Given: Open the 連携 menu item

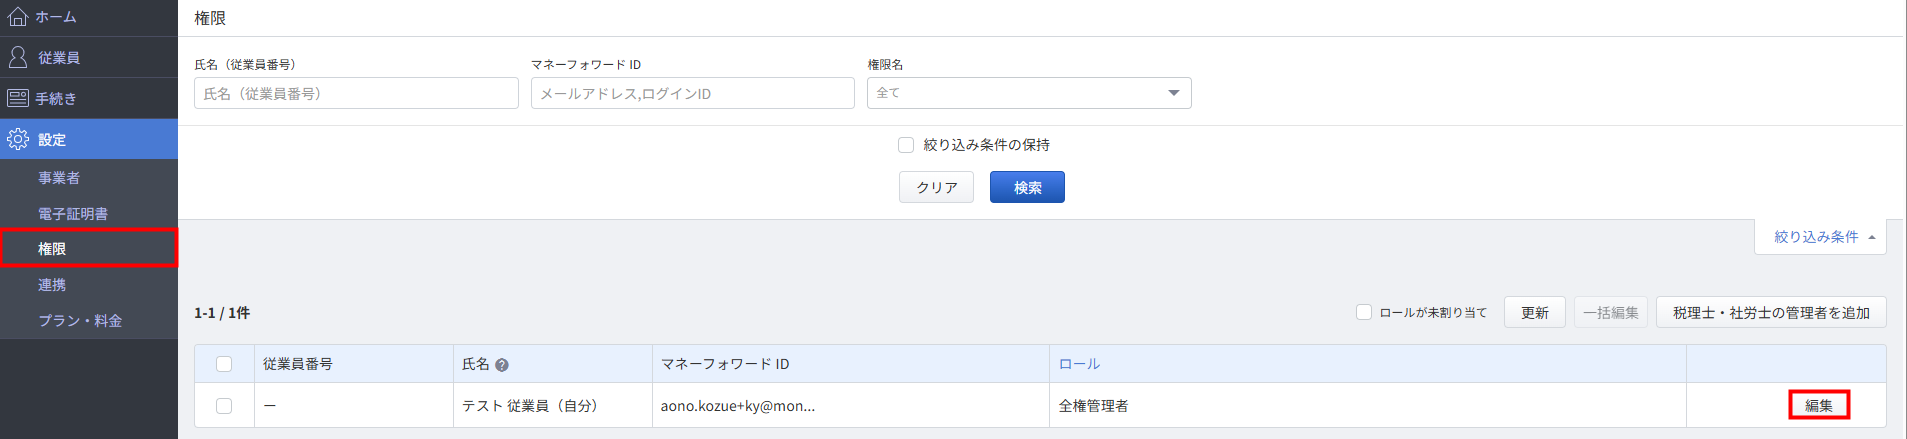Looking at the screenshot, I should (52, 285).
